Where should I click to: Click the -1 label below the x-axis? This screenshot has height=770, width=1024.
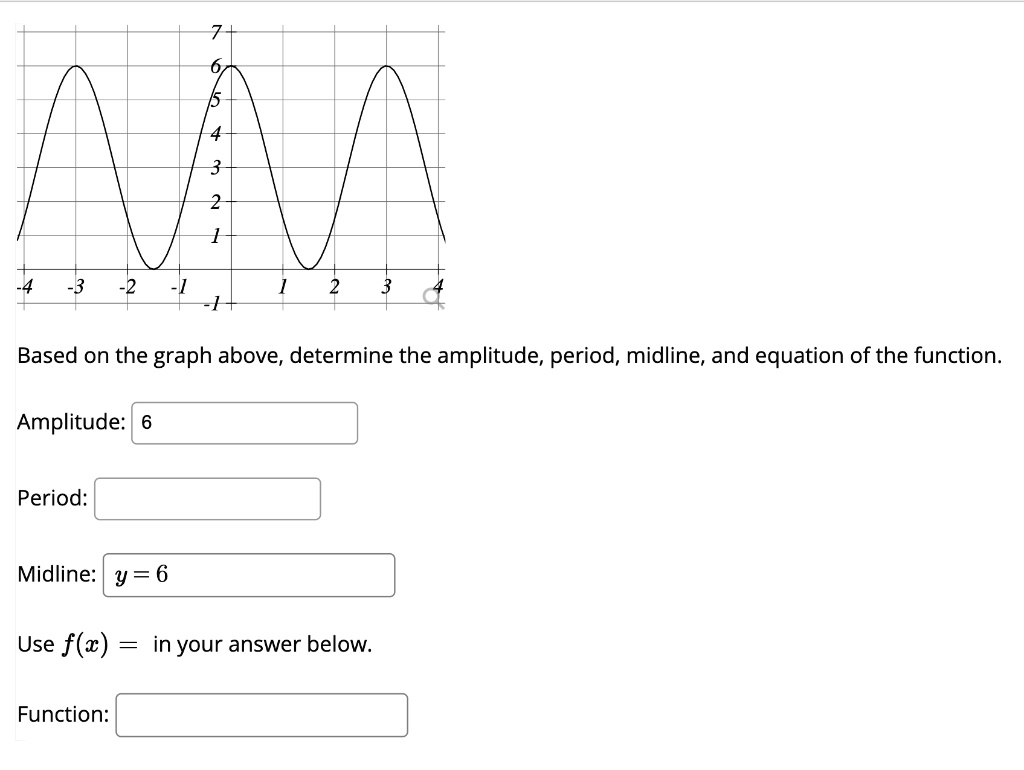(212, 301)
